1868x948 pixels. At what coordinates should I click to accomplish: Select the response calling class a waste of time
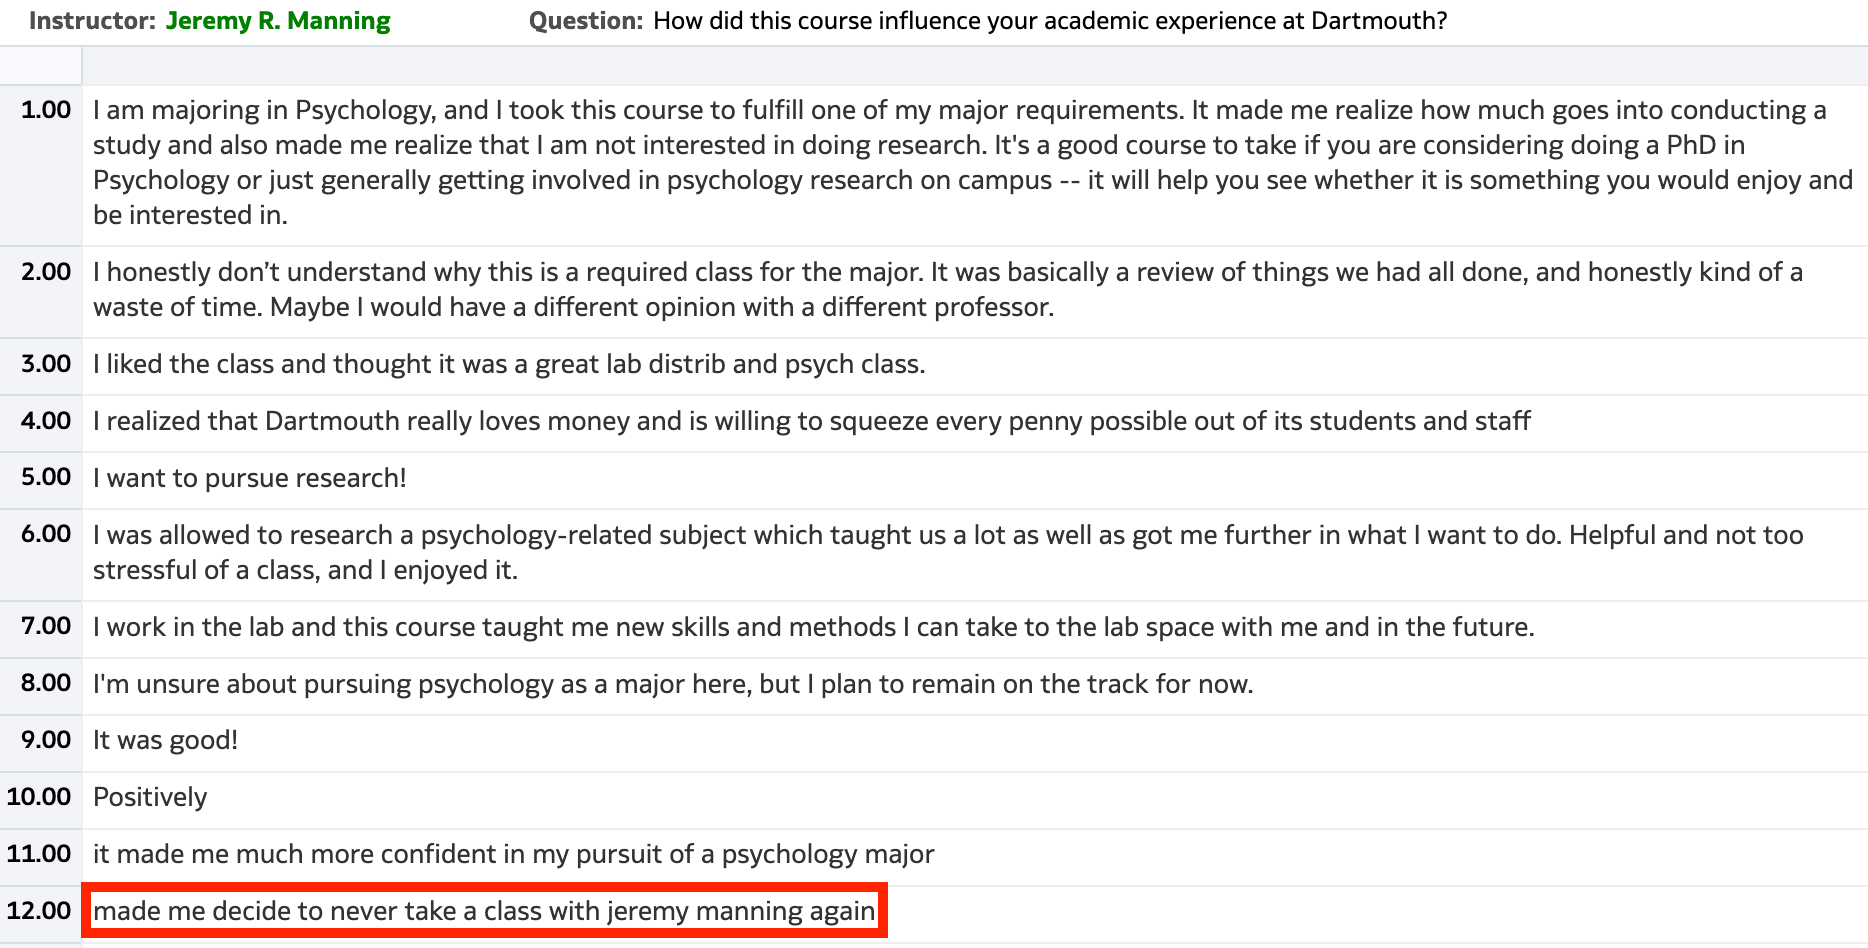point(947,289)
